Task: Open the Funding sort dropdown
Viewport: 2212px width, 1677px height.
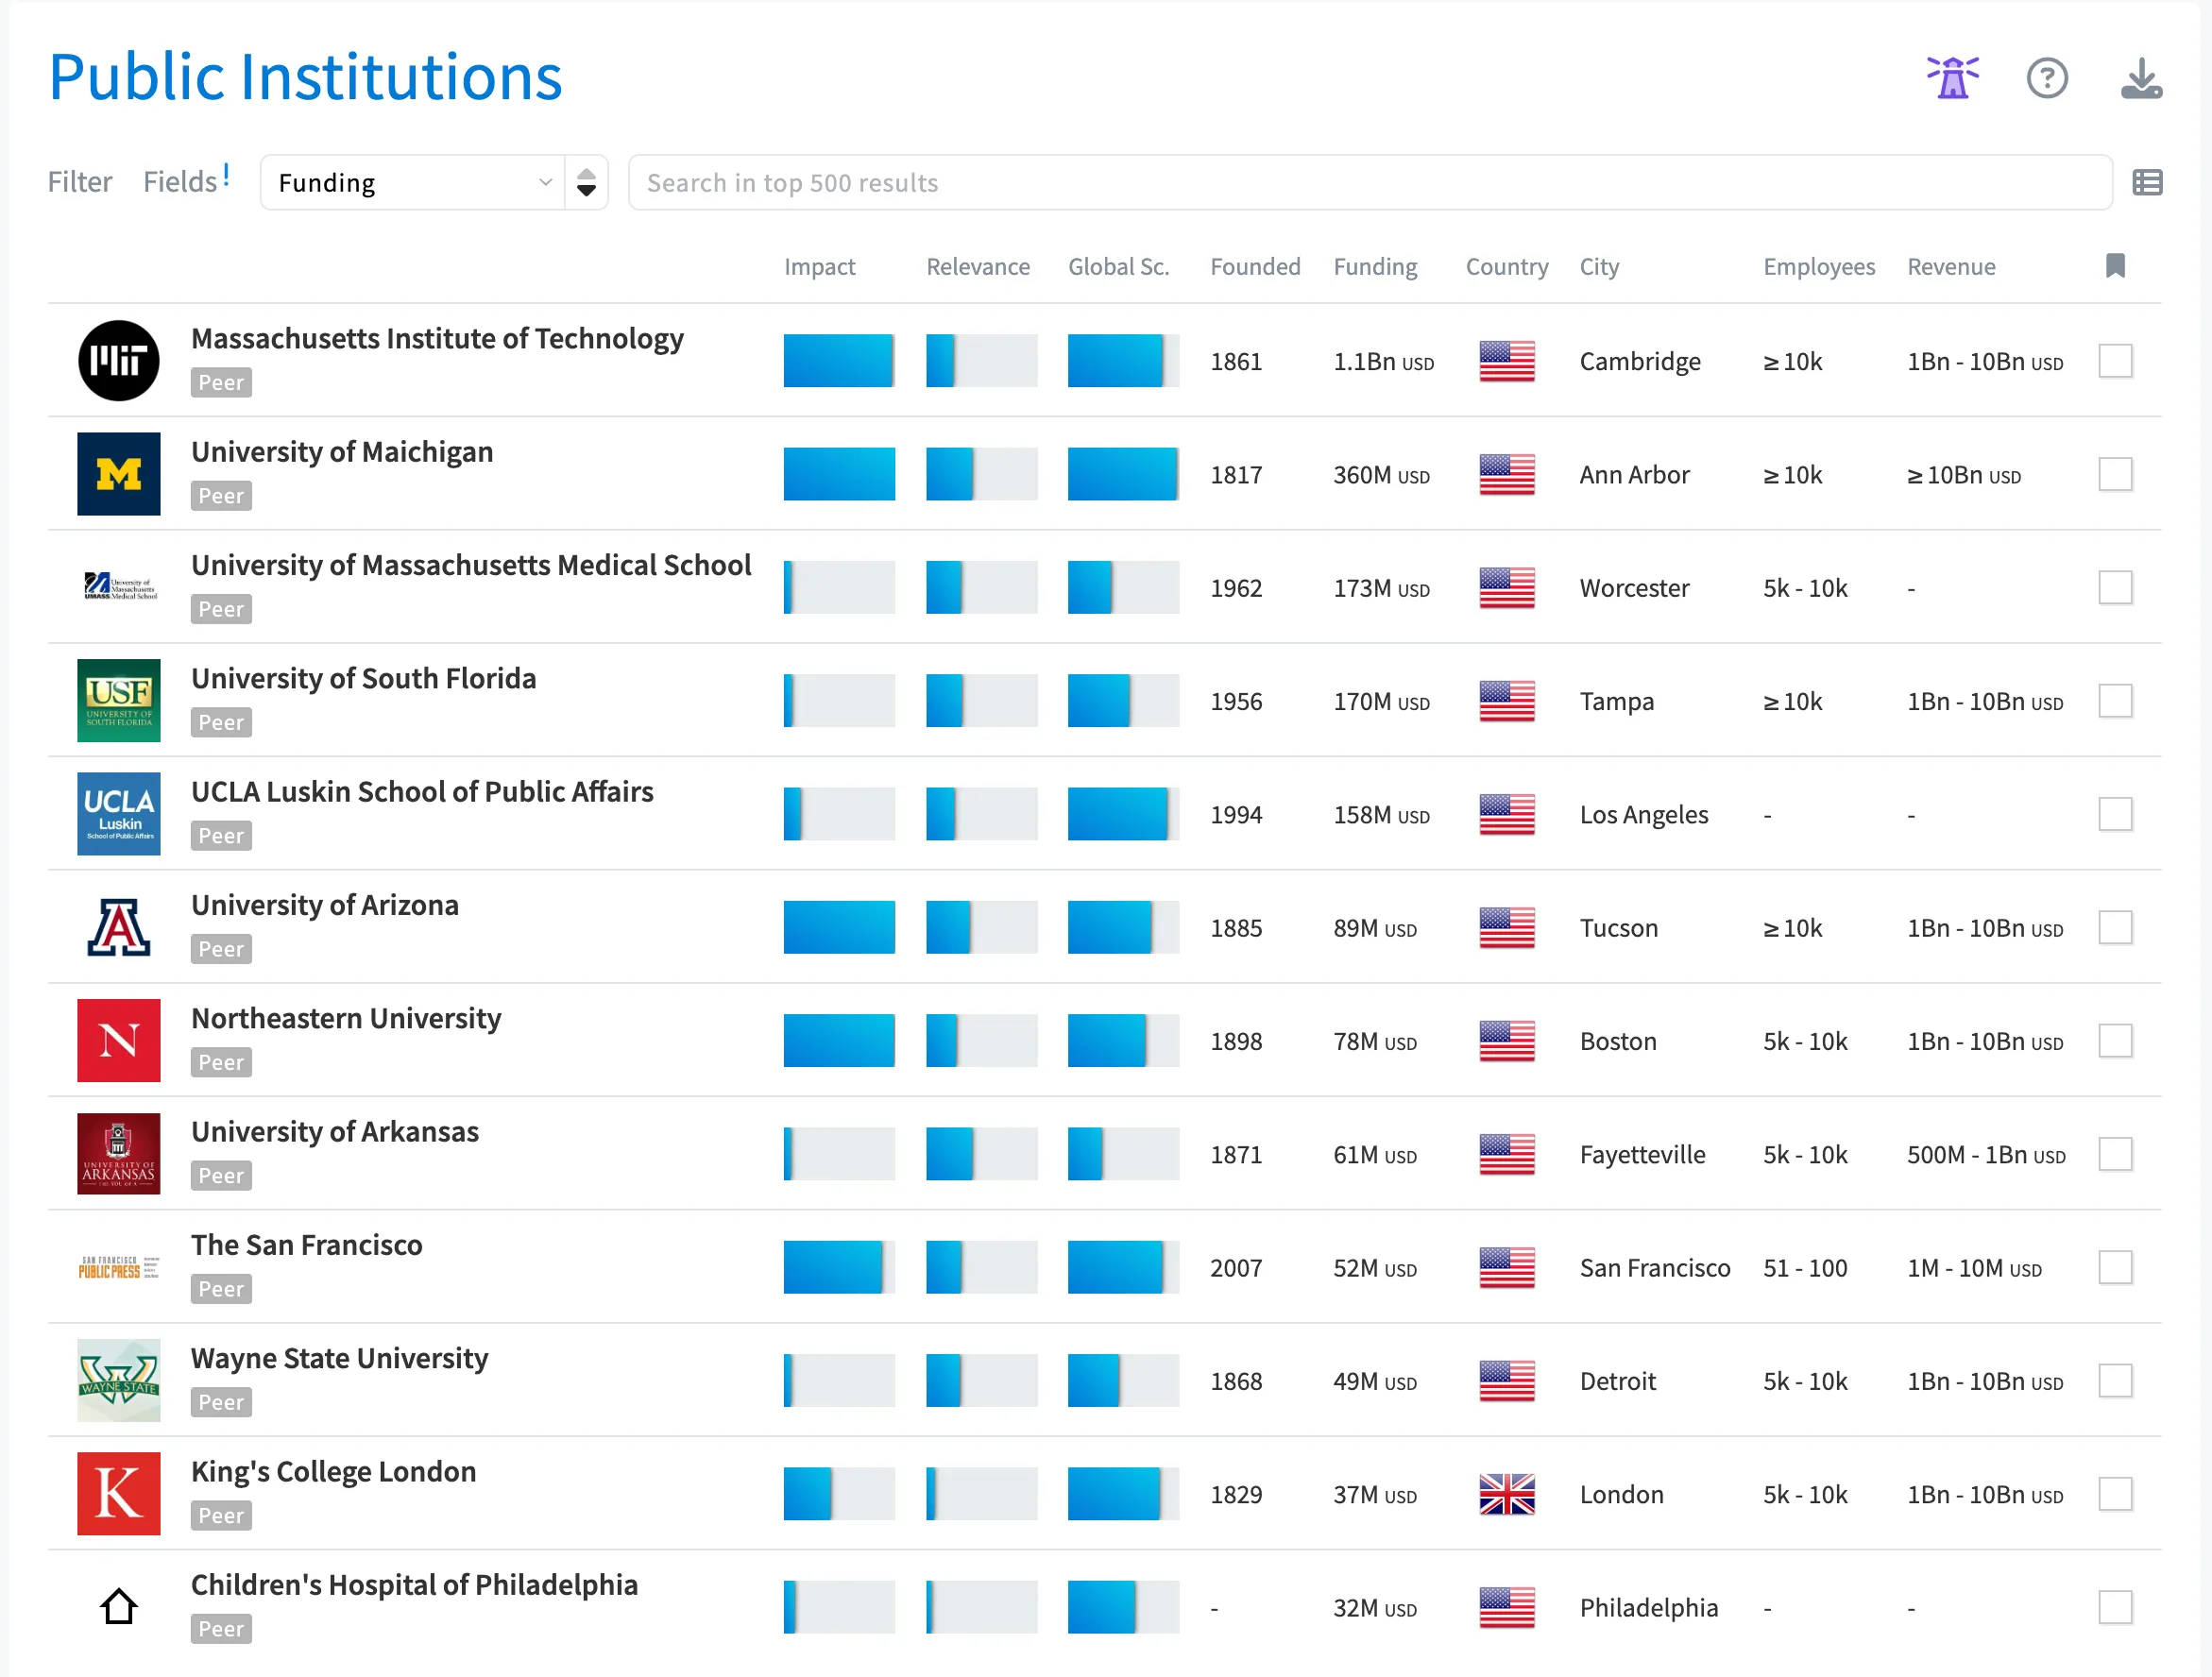Action: (x=412, y=182)
